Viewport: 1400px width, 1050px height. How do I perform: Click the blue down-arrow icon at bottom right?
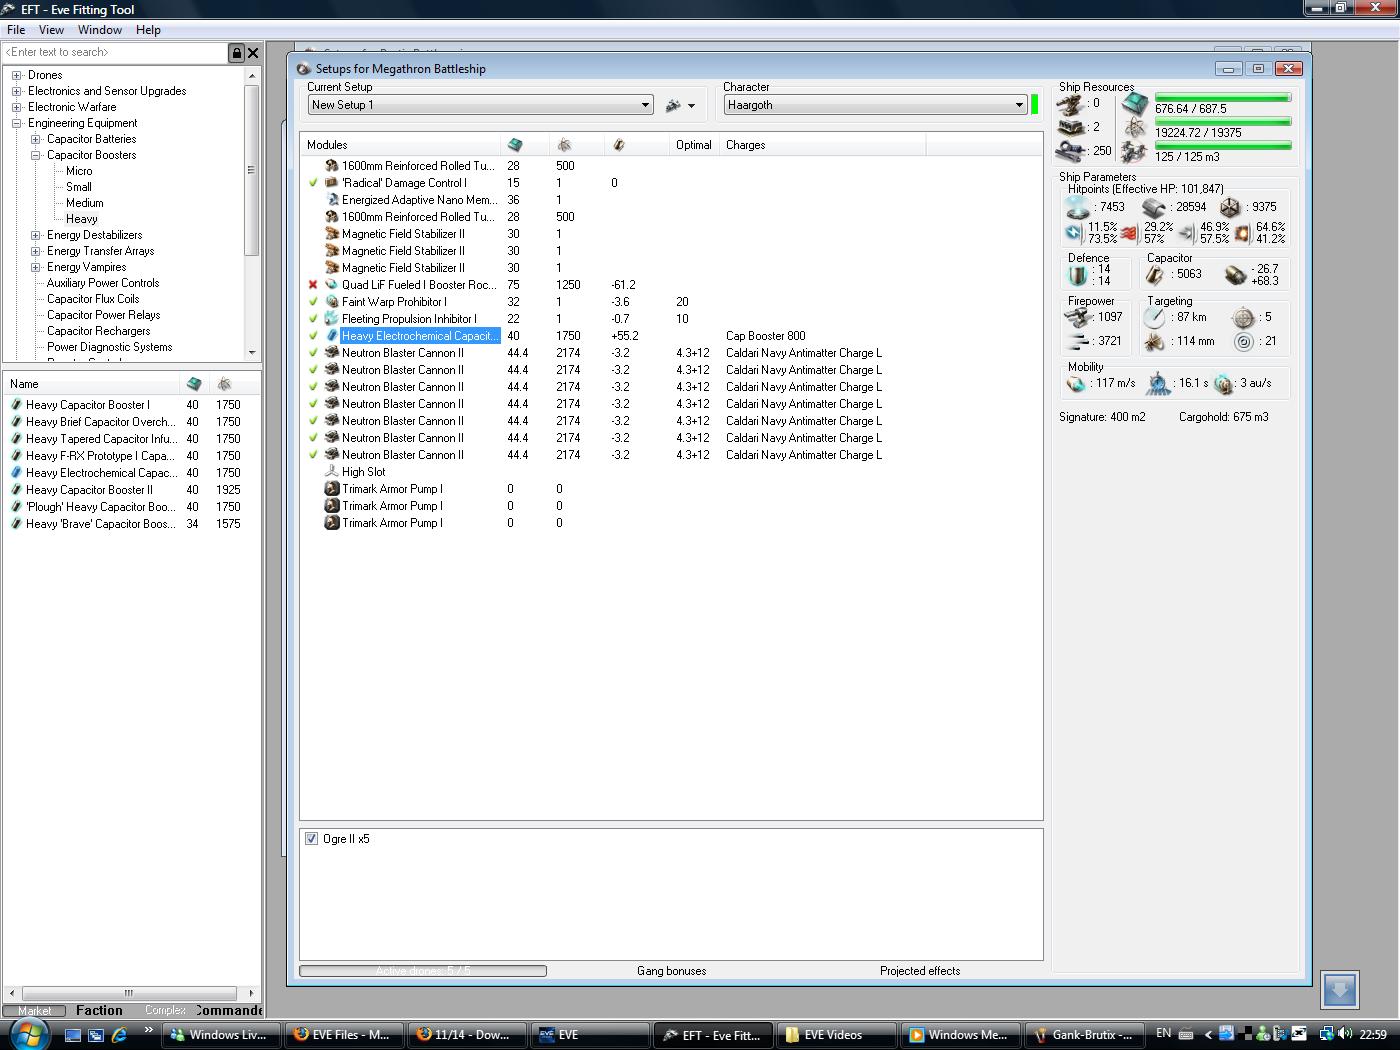pyautogui.click(x=1340, y=990)
